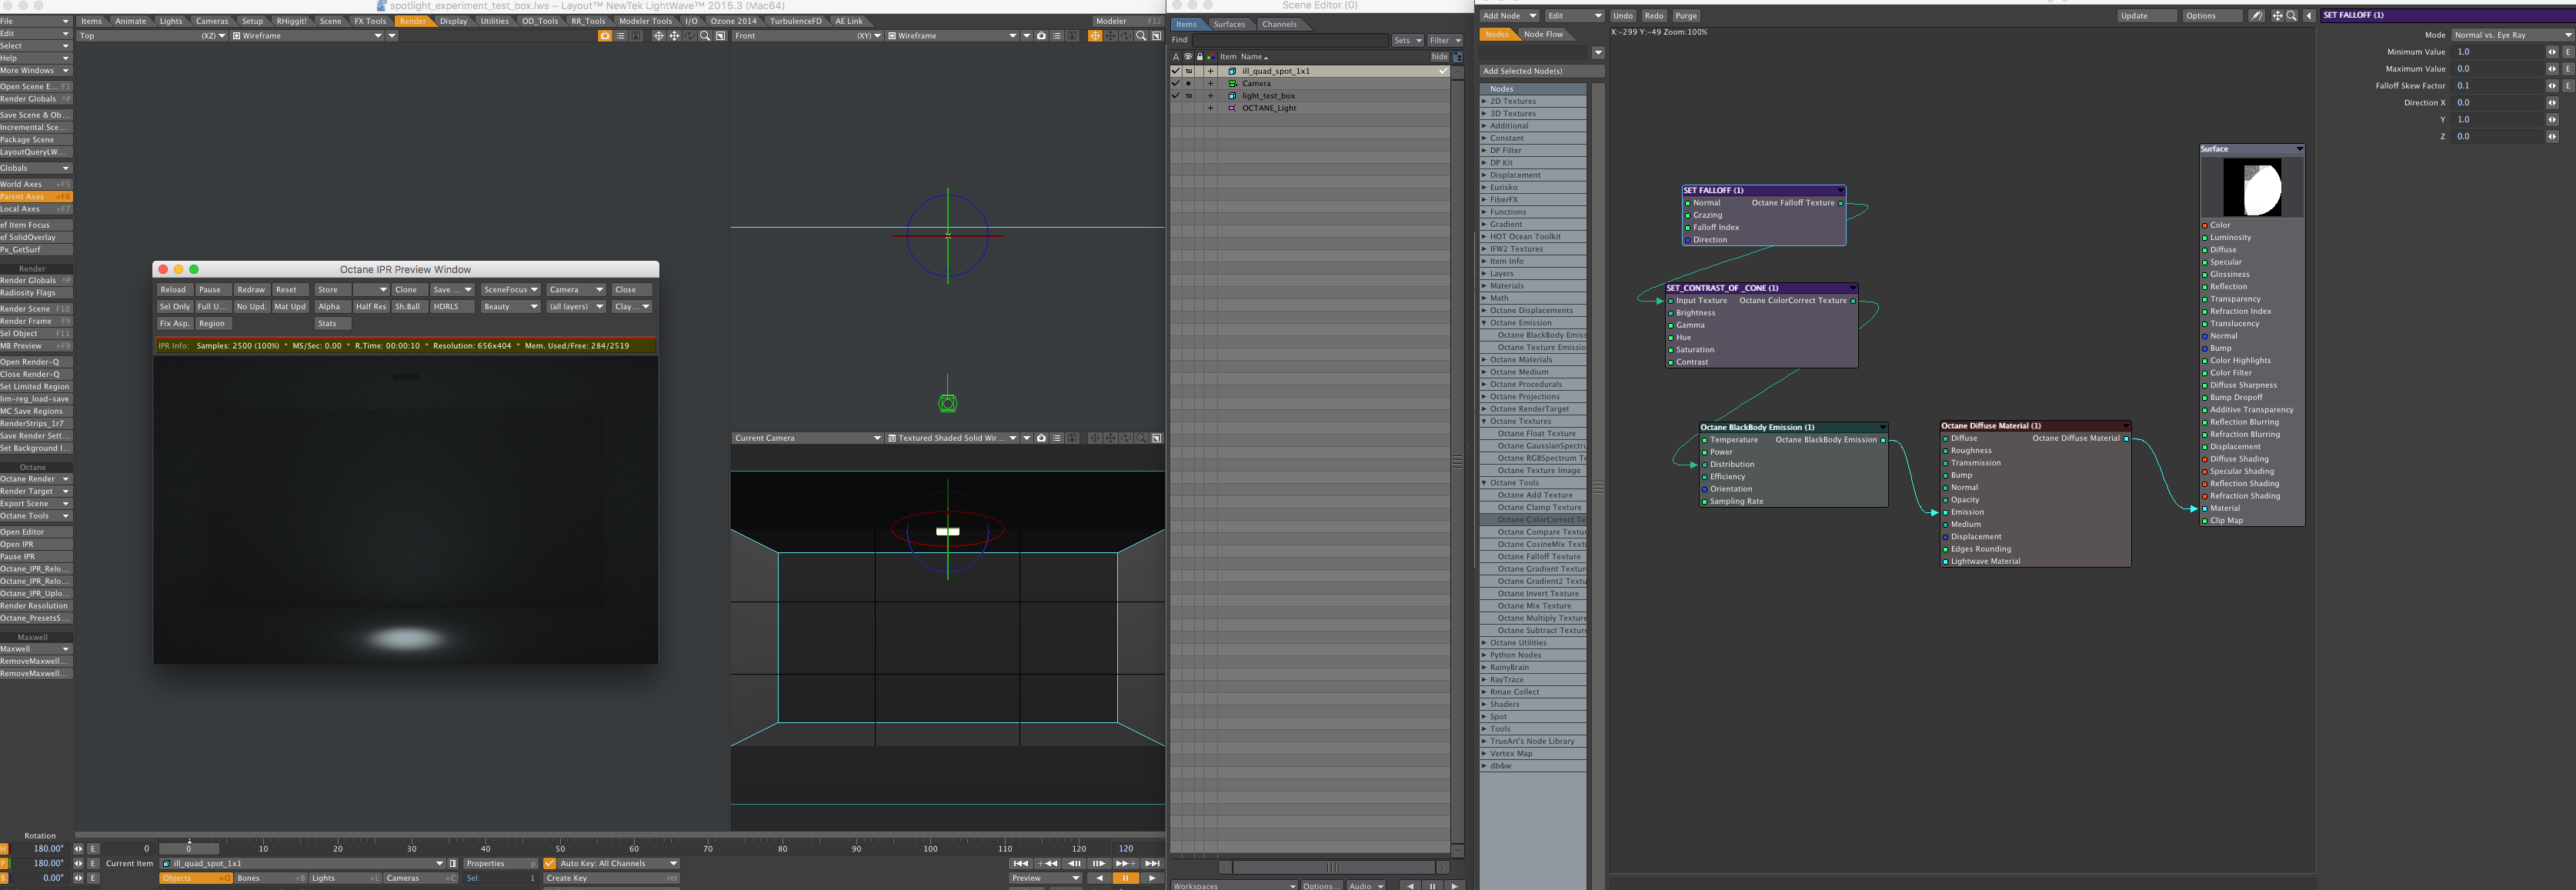Click the Front viewport camera icon
Screen dimensions: 2576x890
coord(1041,36)
